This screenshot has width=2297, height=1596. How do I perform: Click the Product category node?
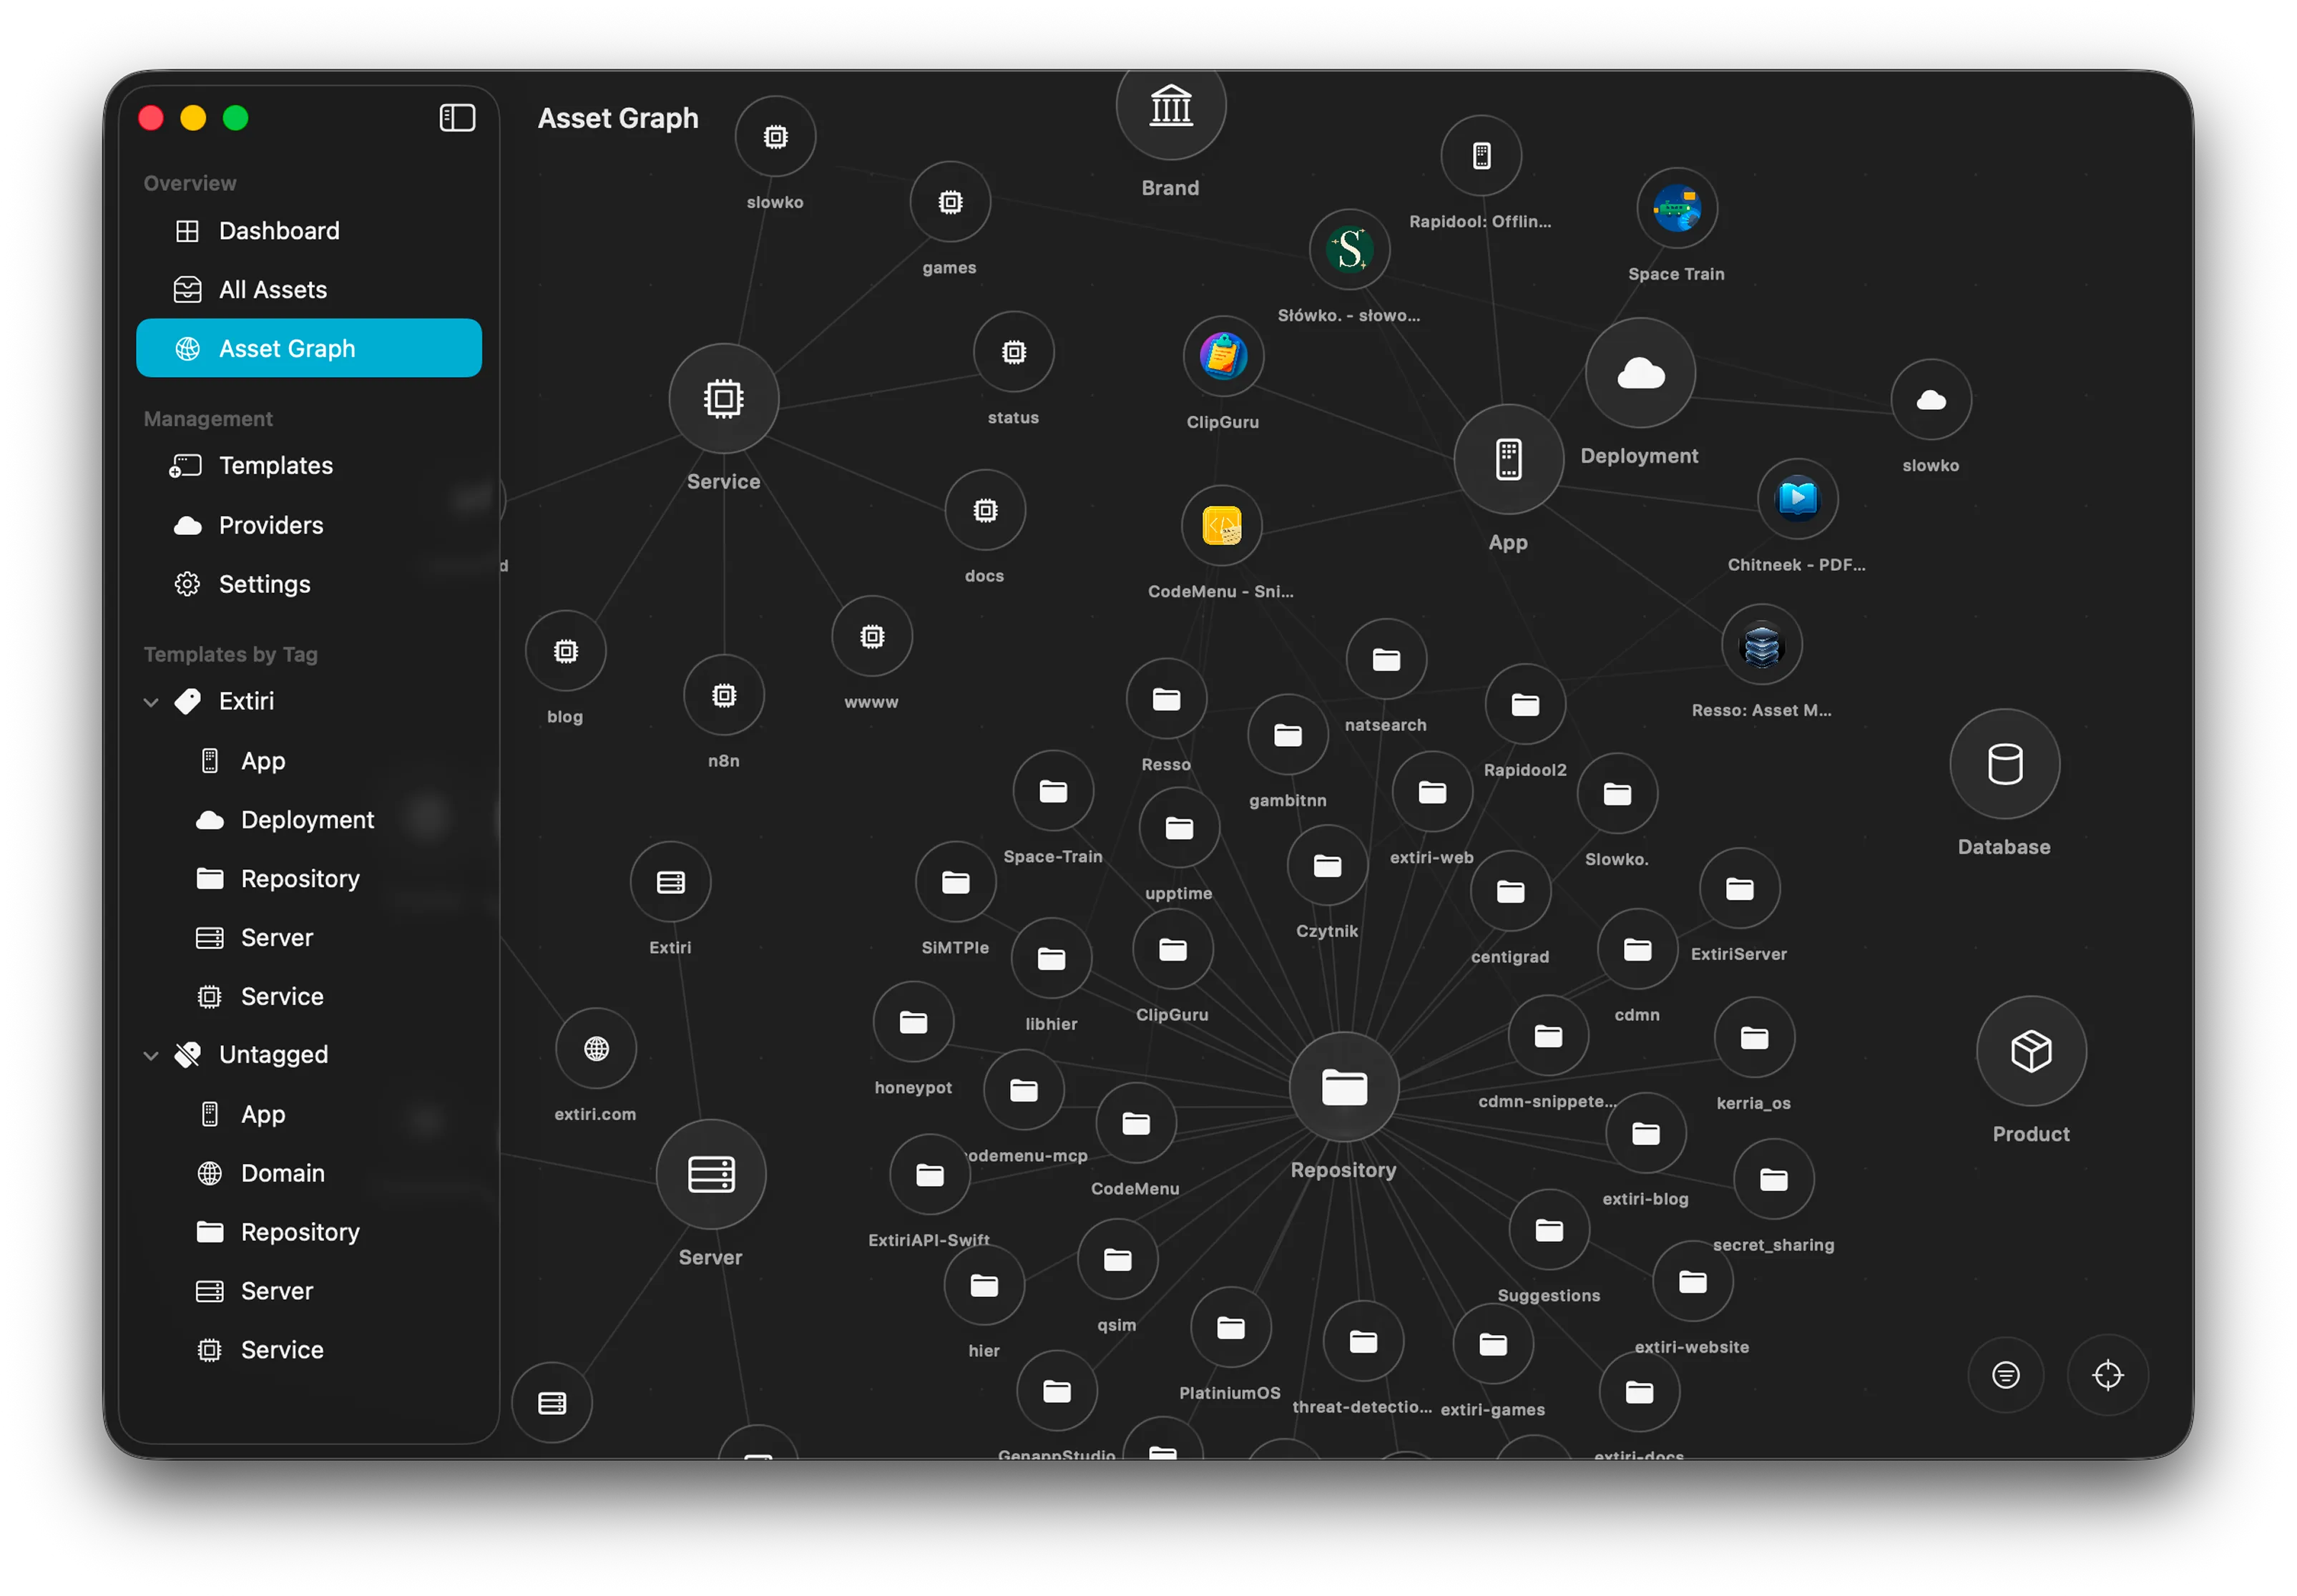(x=2031, y=1051)
